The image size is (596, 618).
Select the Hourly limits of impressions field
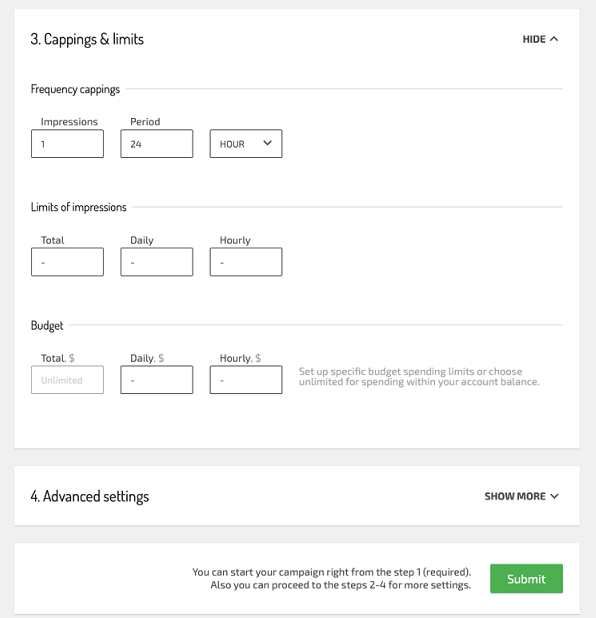pyautogui.click(x=246, y=262)
